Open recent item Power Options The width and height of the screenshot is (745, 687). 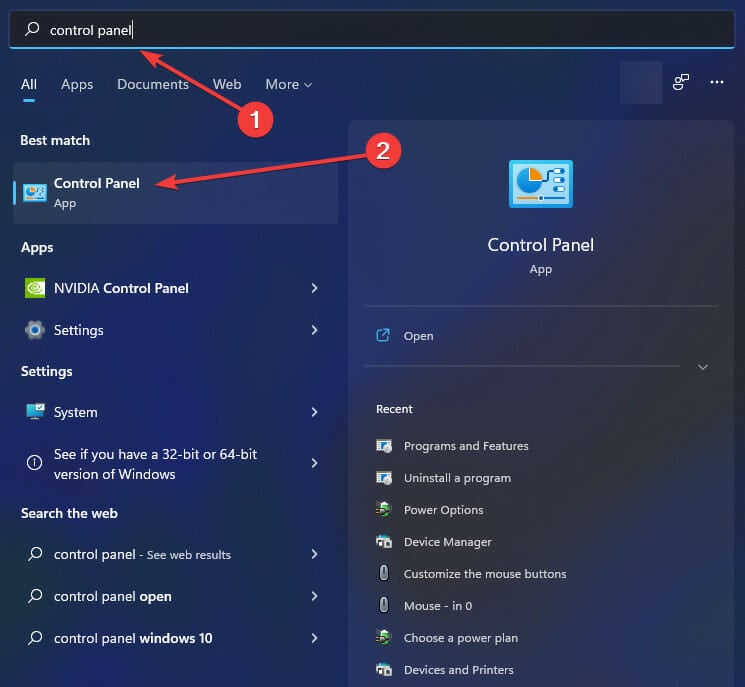point(443,509)
